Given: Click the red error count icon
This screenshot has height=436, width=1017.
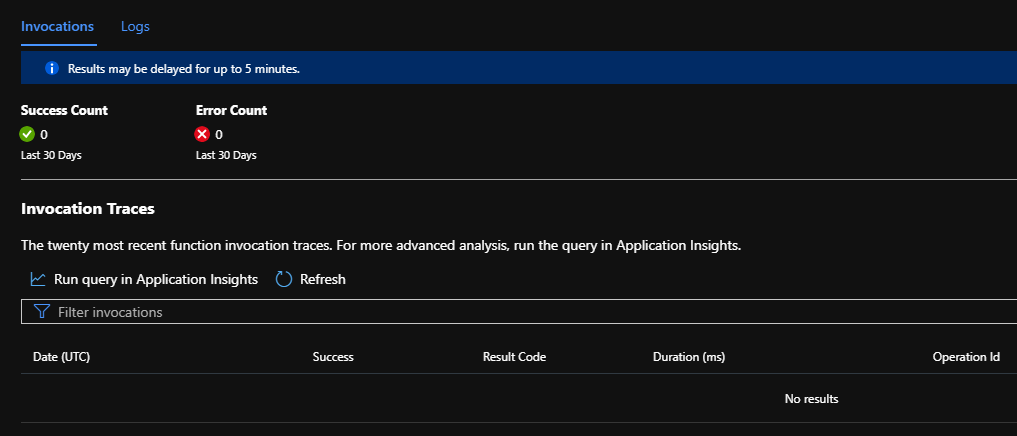Looking at the screenshot, I should [x=202, y=134].
